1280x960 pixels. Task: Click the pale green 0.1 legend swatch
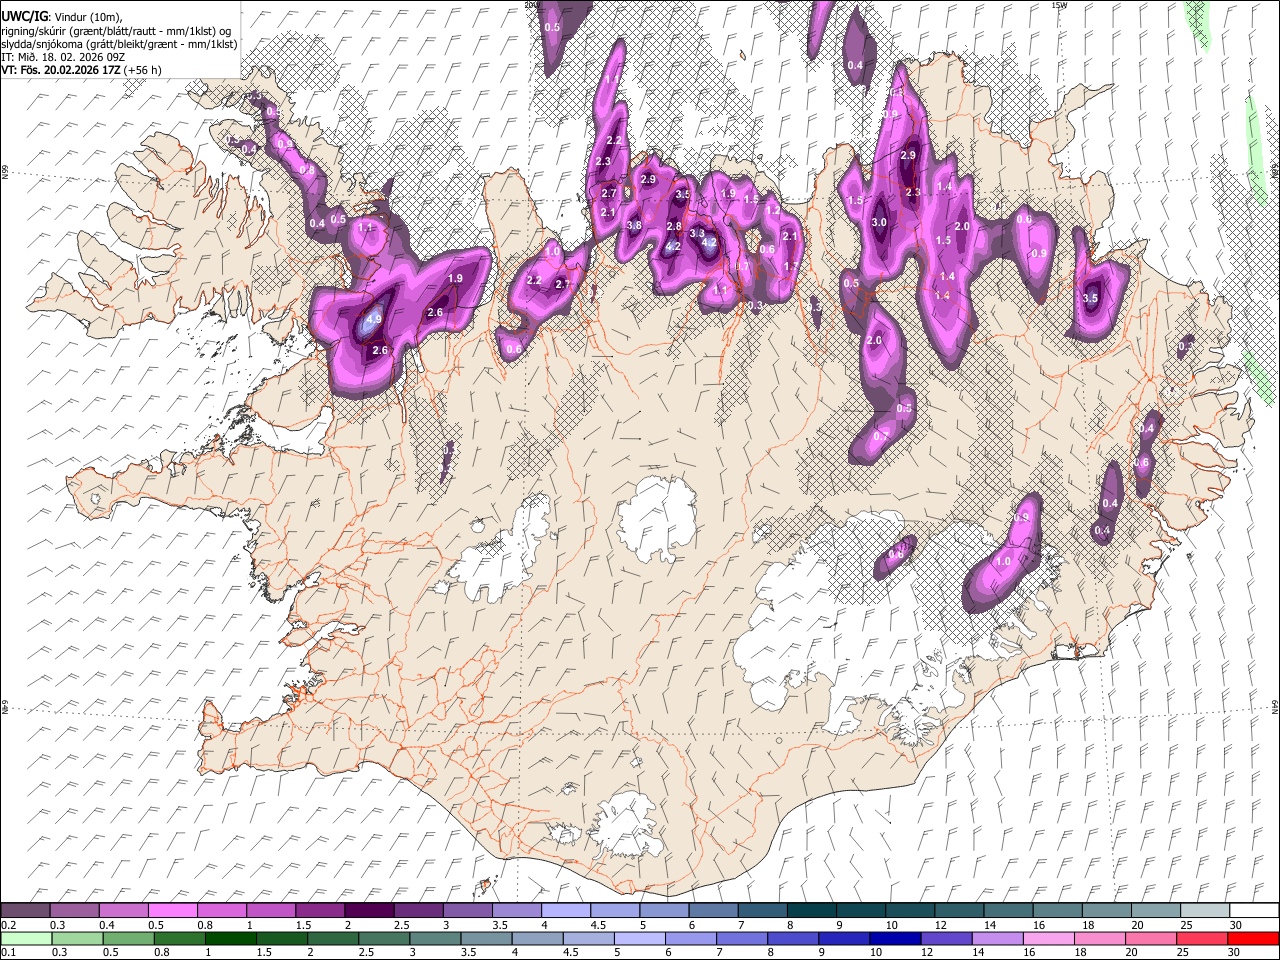(x=25, y=938)
